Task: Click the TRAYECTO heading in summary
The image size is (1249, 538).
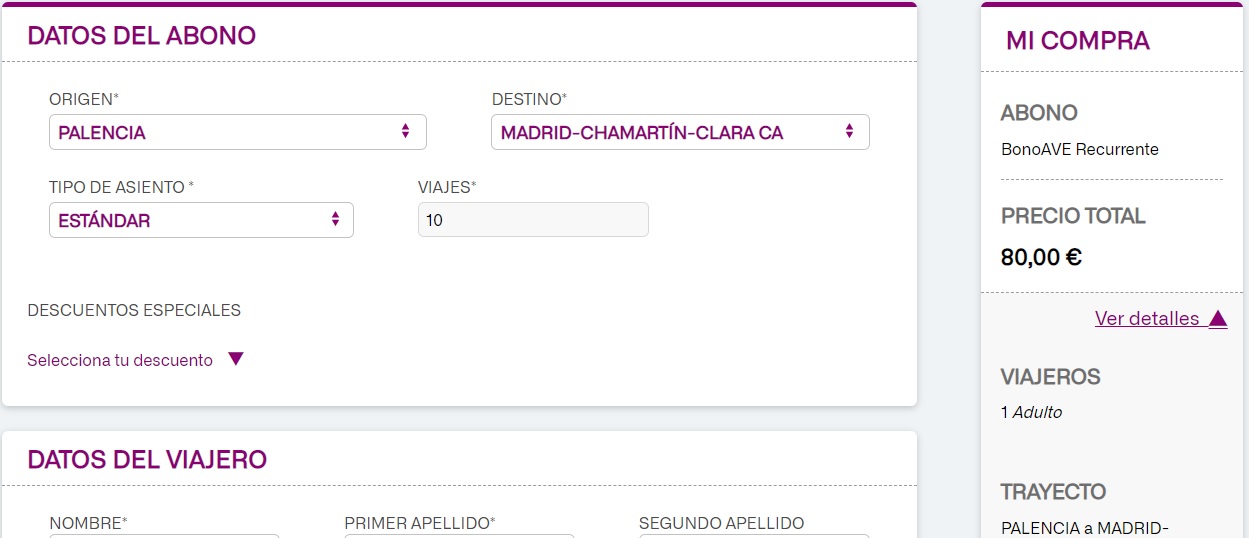Action: pos(1053,492)
